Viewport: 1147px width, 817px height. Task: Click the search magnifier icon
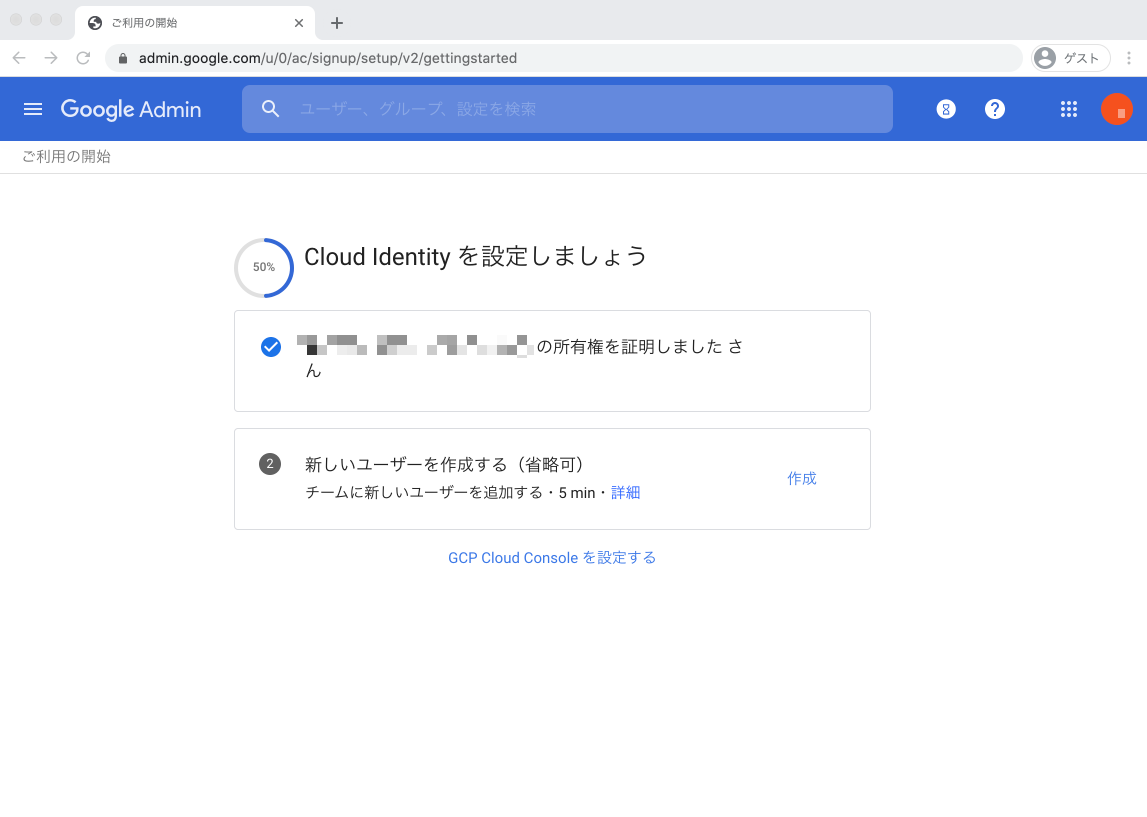coord(271,109)
